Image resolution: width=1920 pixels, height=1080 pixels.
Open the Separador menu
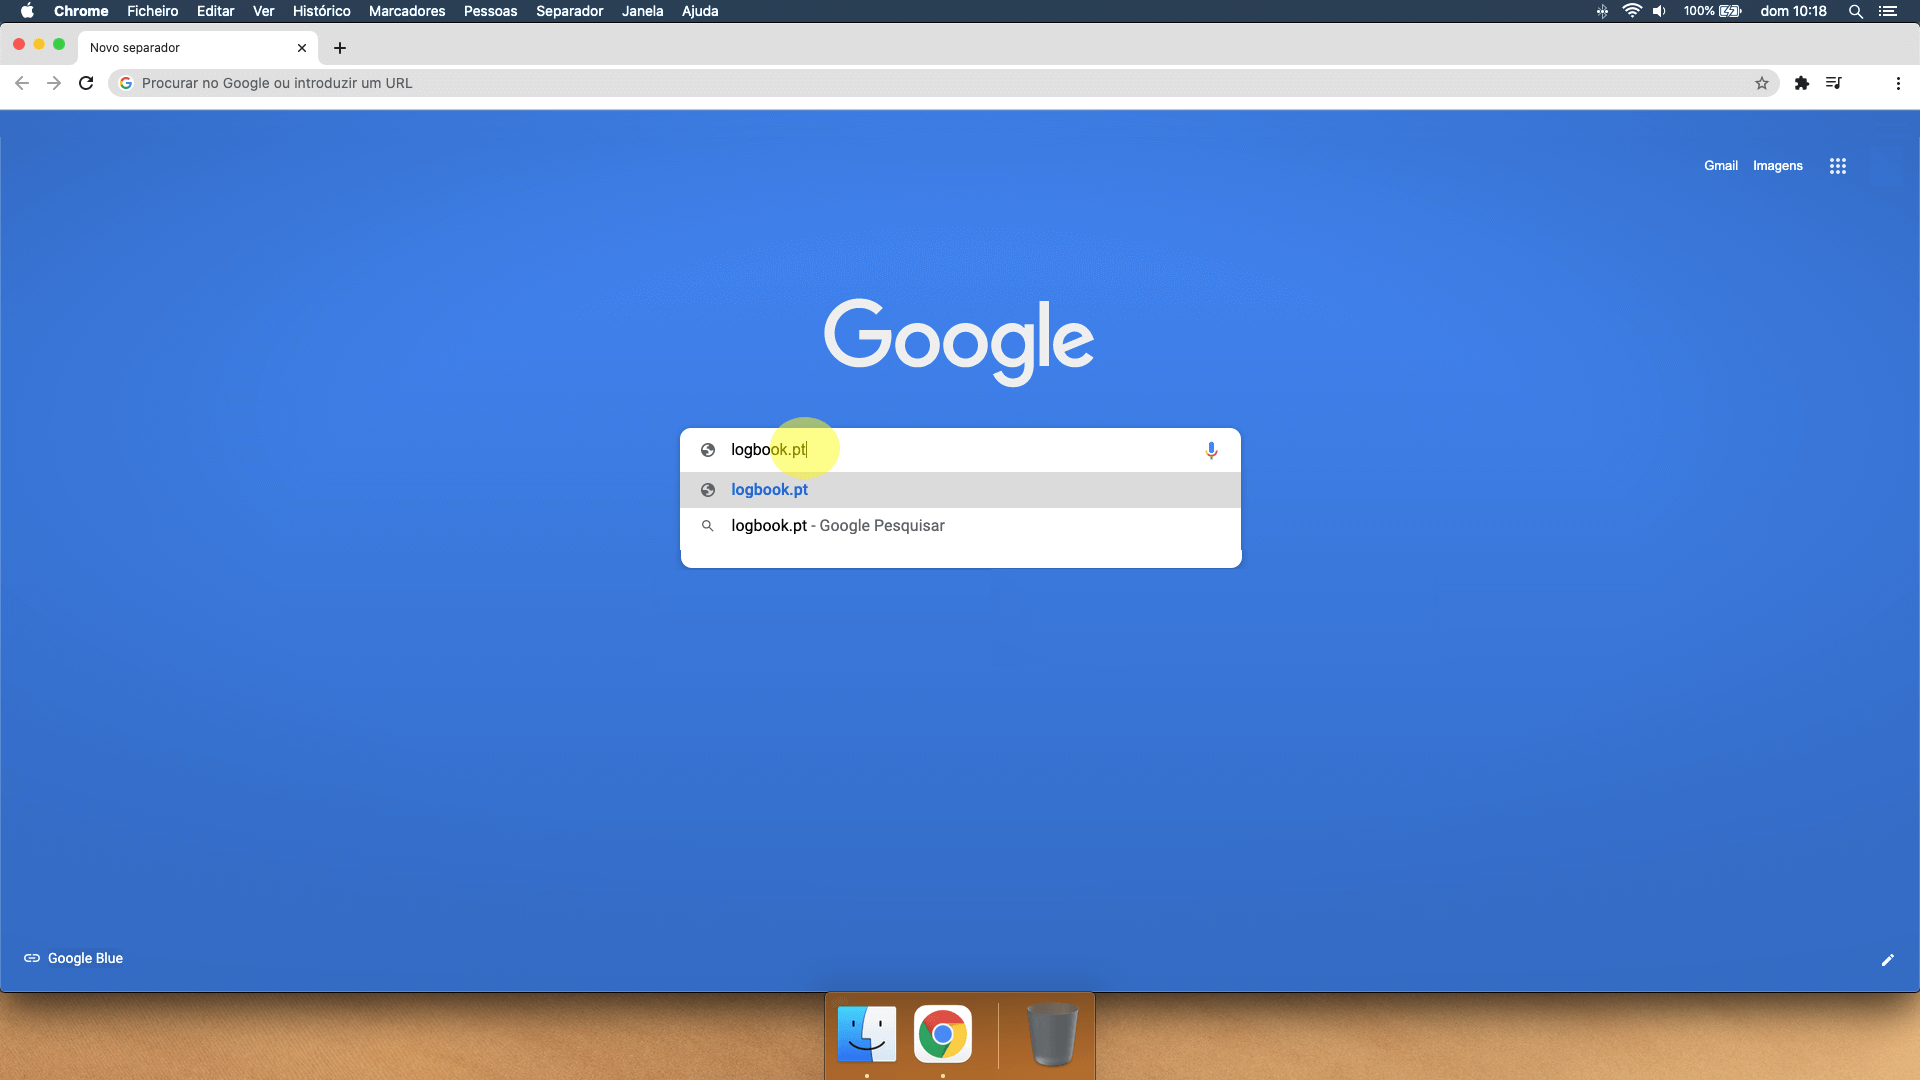tap(569, 11)
